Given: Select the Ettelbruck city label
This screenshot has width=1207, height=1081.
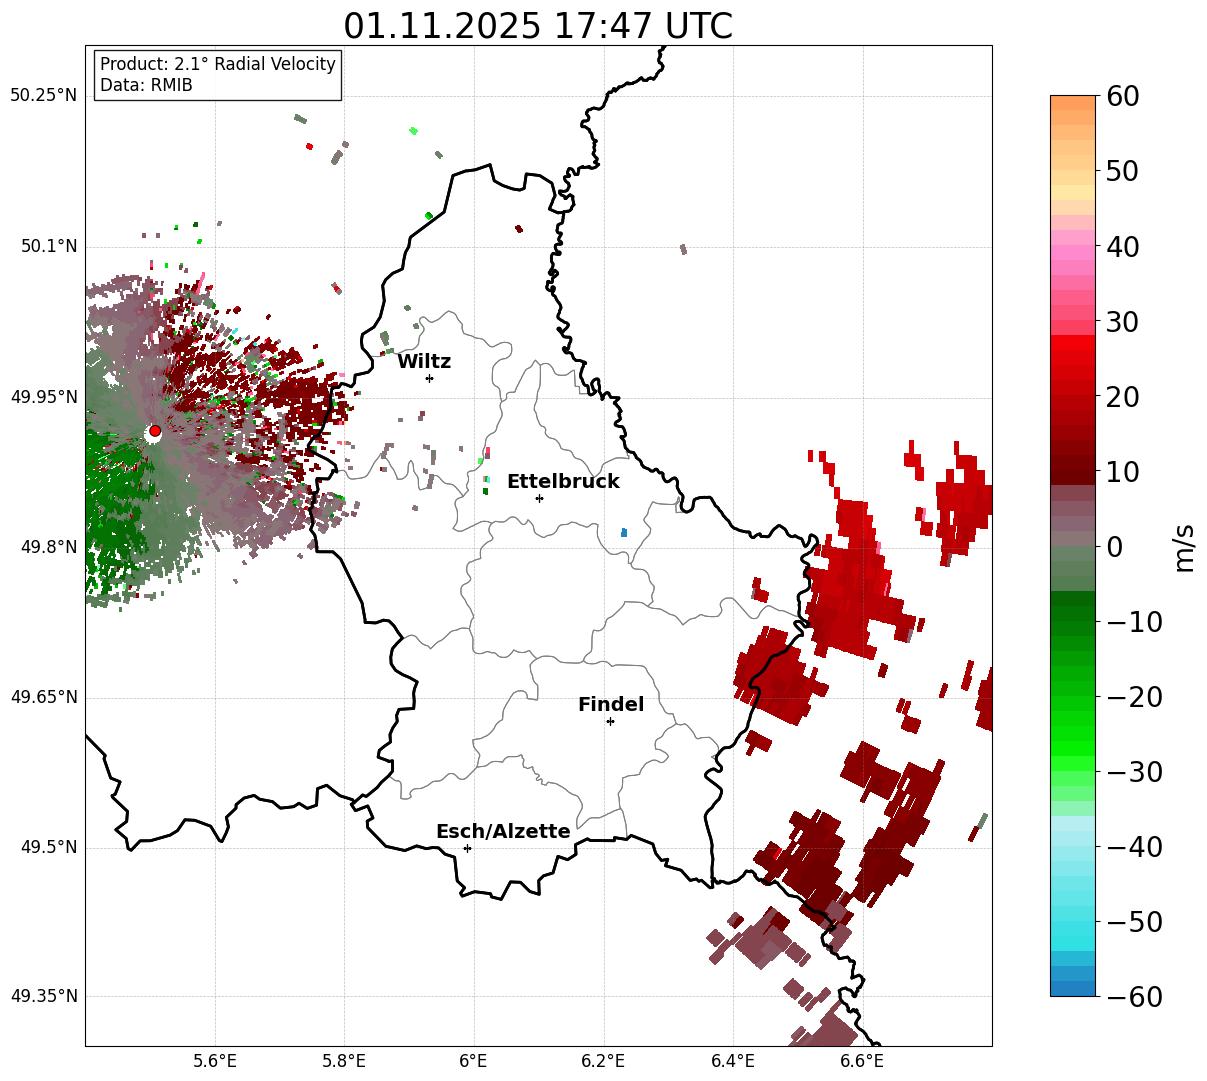Looking at the screenshot, I should click(563, 482).
